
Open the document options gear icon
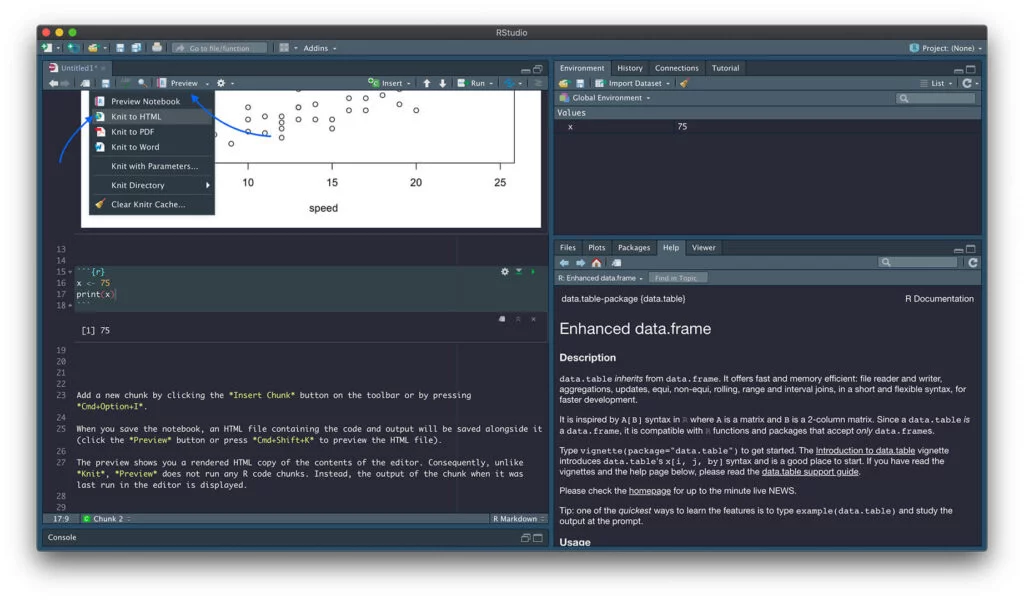221,83
